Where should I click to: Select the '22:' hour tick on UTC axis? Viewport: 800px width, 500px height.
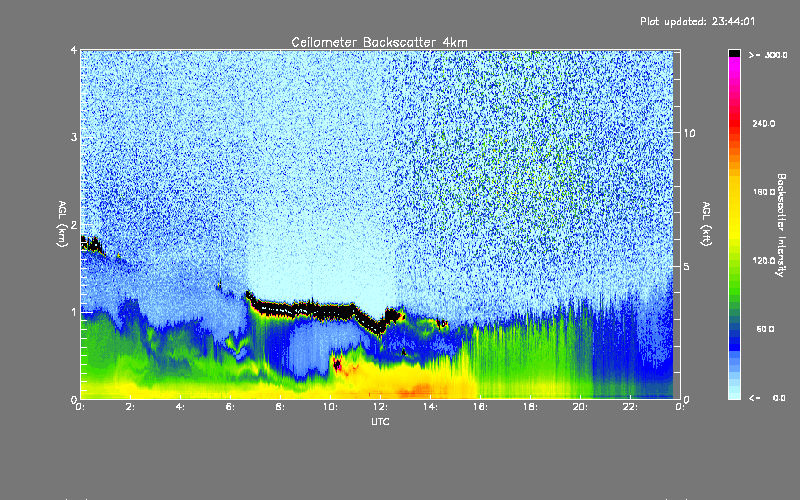[x=630, y=407]
